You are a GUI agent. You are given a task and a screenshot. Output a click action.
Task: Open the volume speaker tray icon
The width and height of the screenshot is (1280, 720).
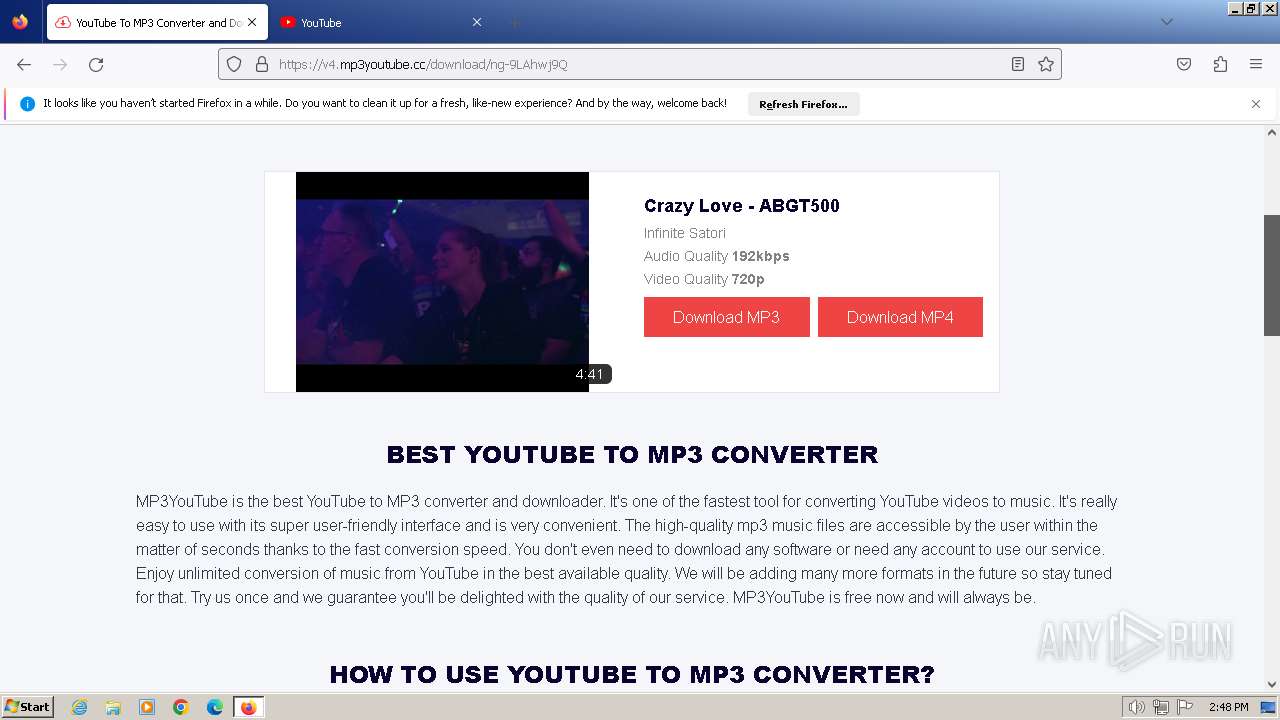(1136, 707)
